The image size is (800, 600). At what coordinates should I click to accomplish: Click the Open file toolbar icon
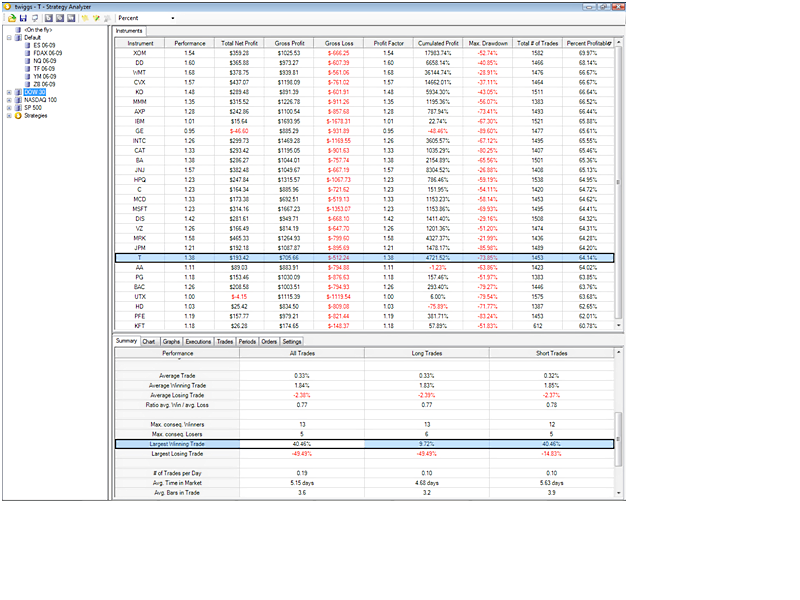click(x=12, y=18)
